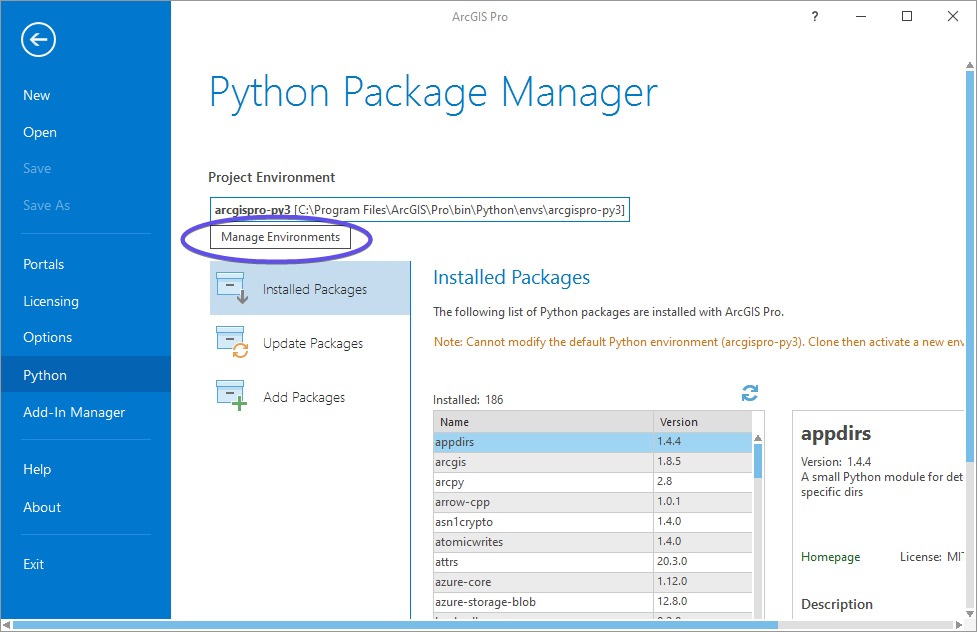Open the About page
Viewport: 977px width, 632px height.
click(x=42, y=507)
